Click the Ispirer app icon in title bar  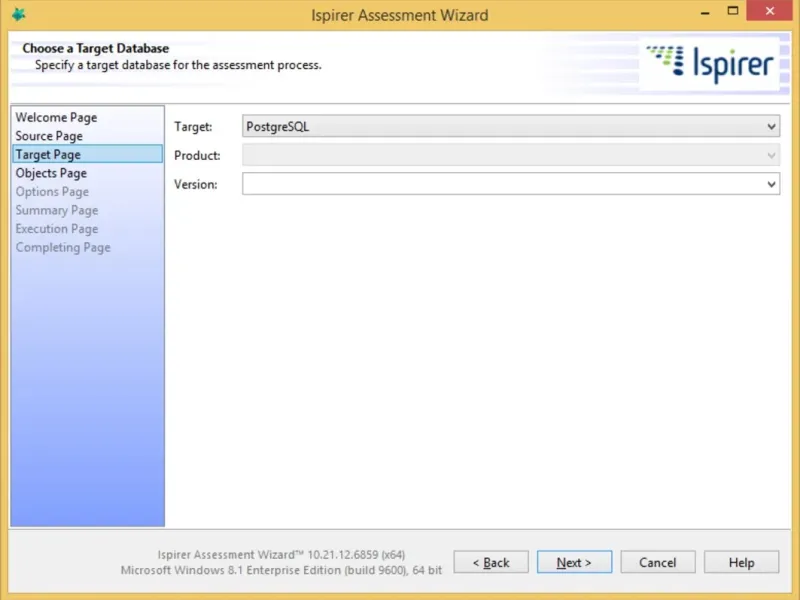[x=19, y=14]
